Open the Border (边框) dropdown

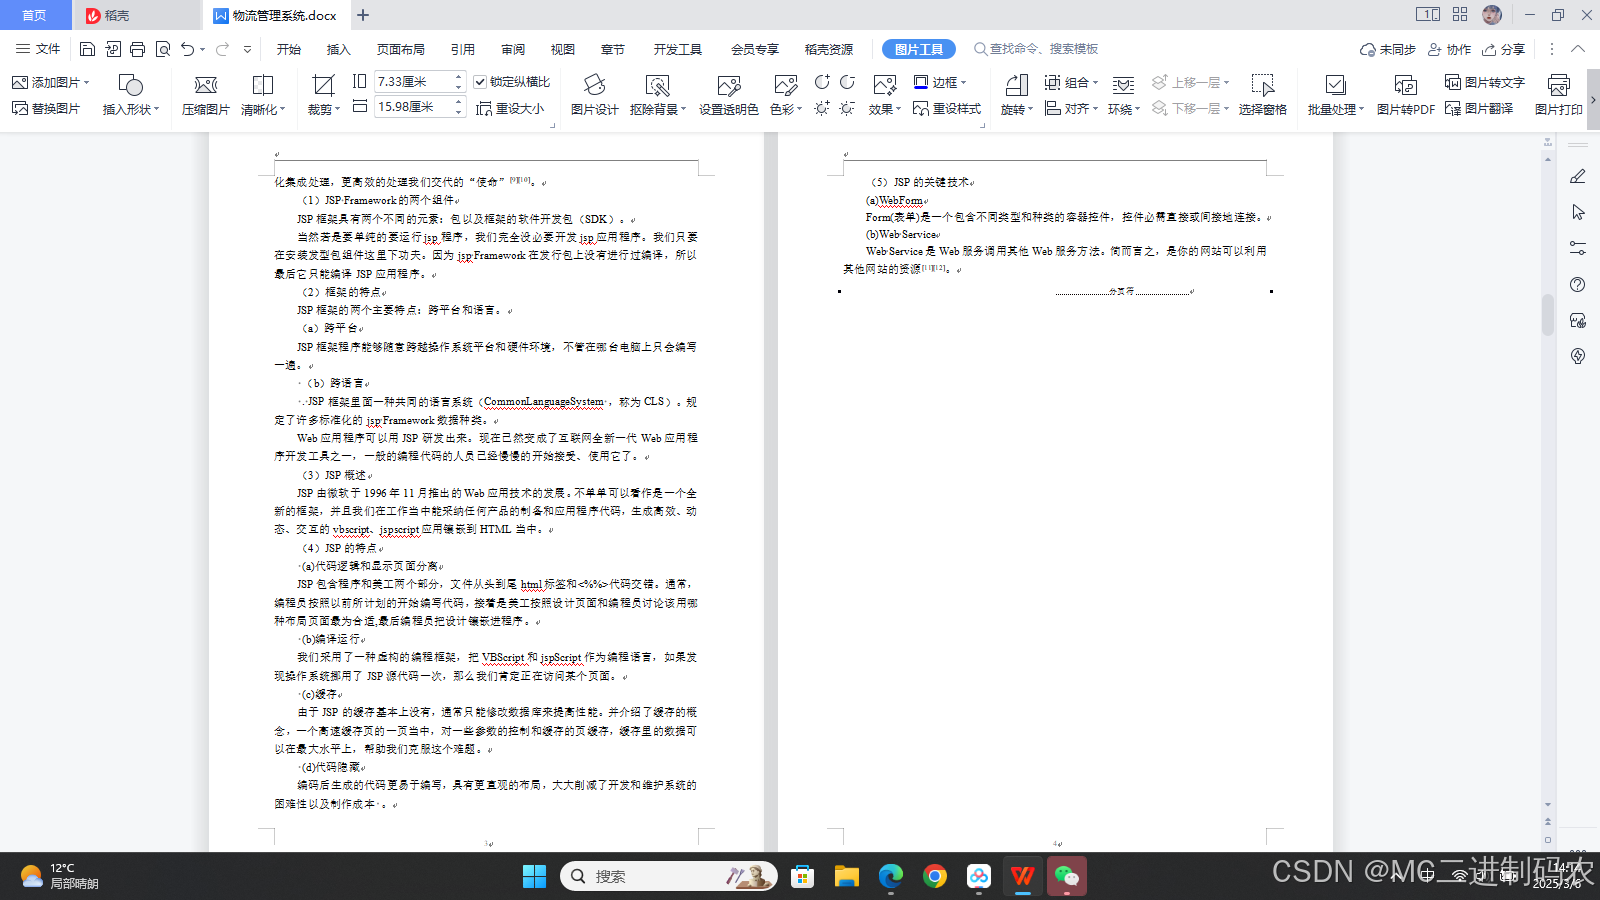click(940, 82)
